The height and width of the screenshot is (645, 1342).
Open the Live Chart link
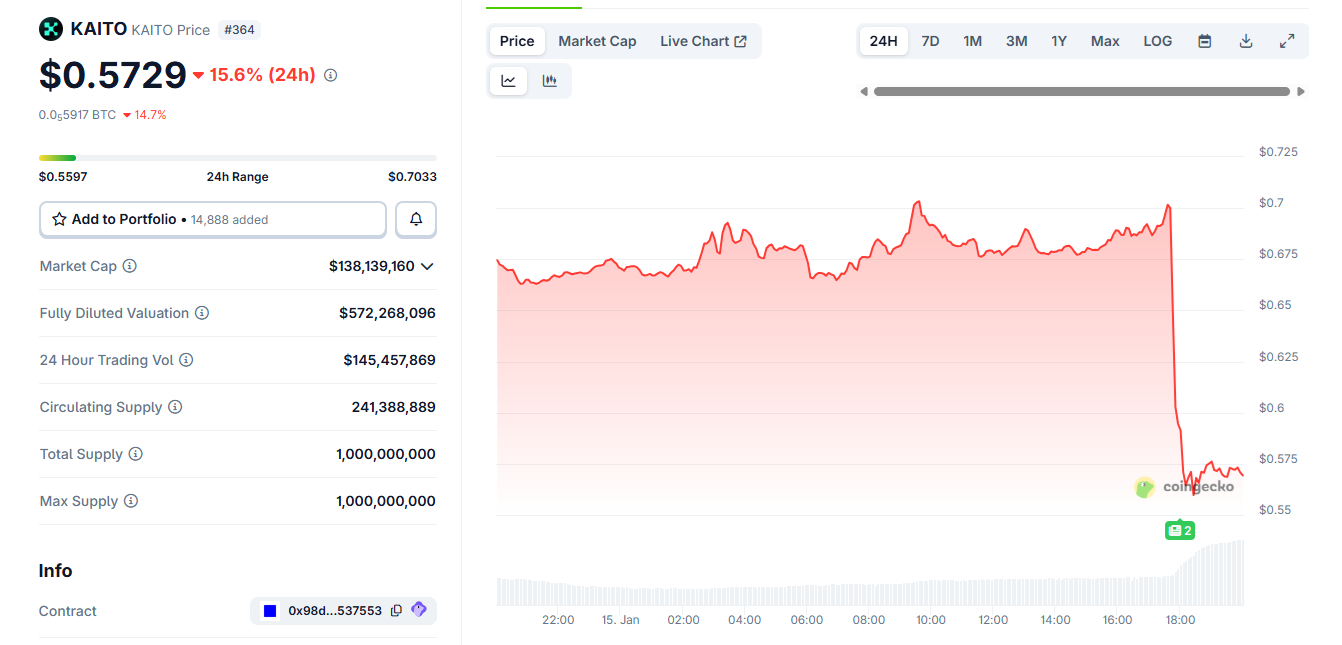pyautogui.click(x=703, y=41)
